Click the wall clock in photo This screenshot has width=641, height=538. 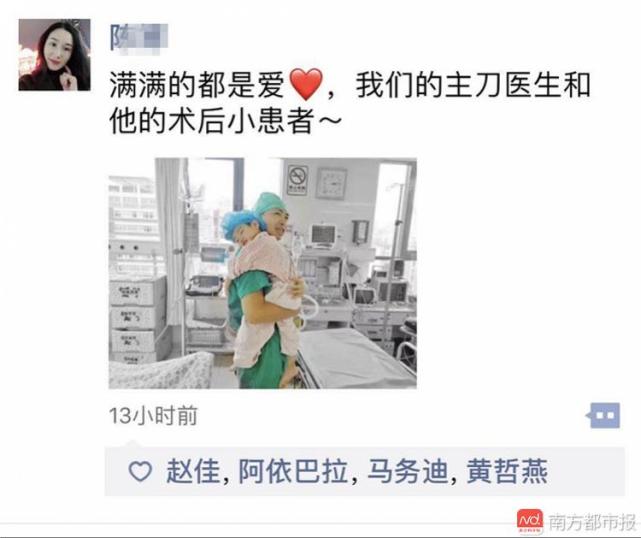click(332, 184)
